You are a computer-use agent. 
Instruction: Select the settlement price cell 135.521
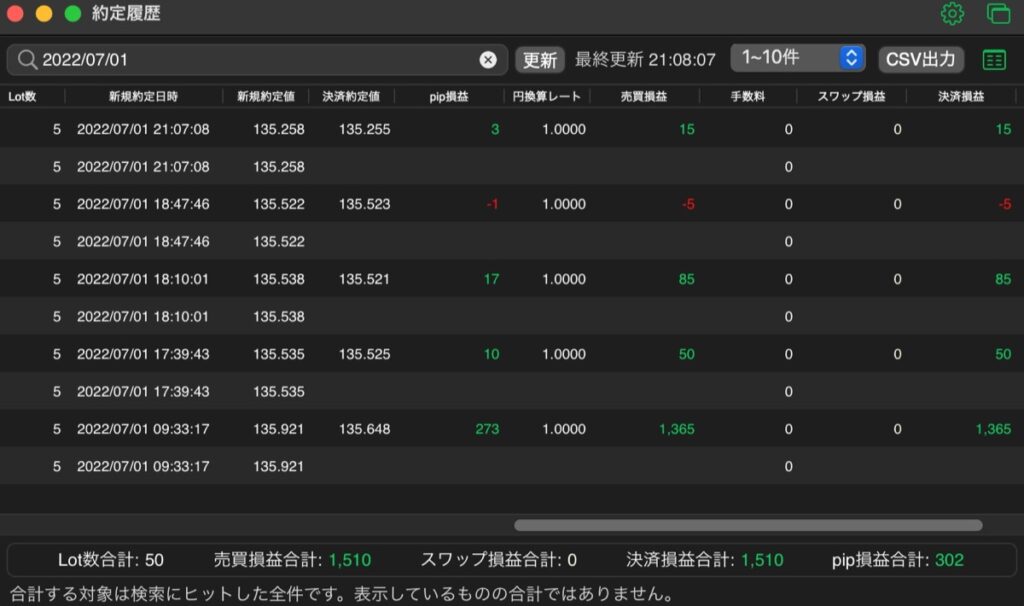coord(364,279)
